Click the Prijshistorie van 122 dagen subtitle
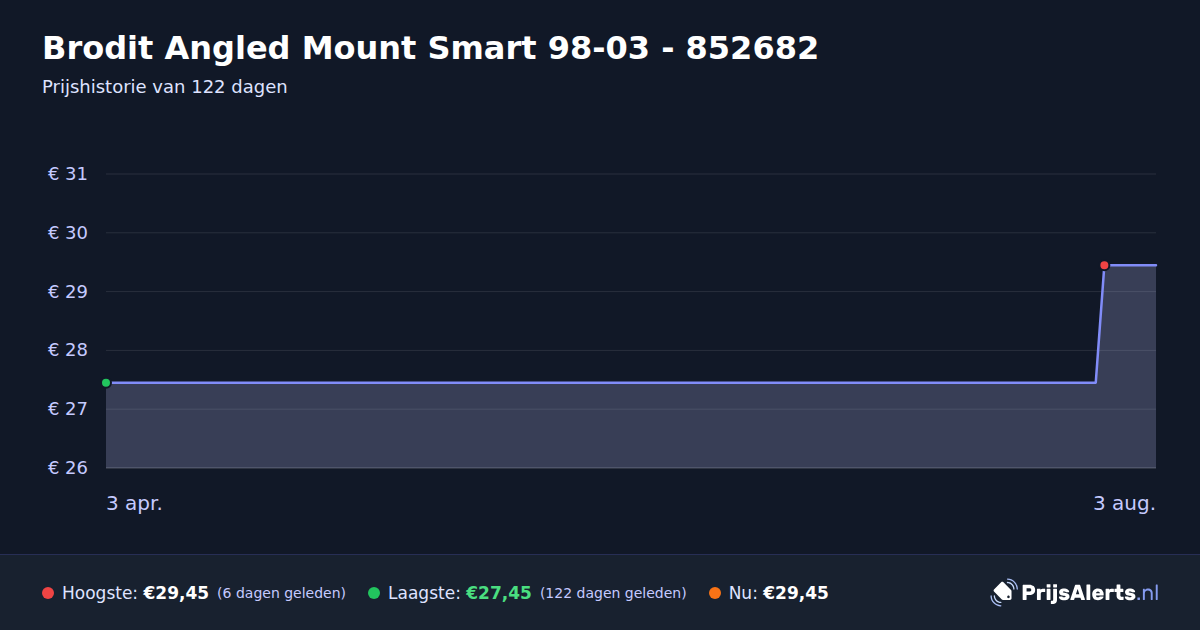This screenshot has height=630, width=1200. point(165,87)
